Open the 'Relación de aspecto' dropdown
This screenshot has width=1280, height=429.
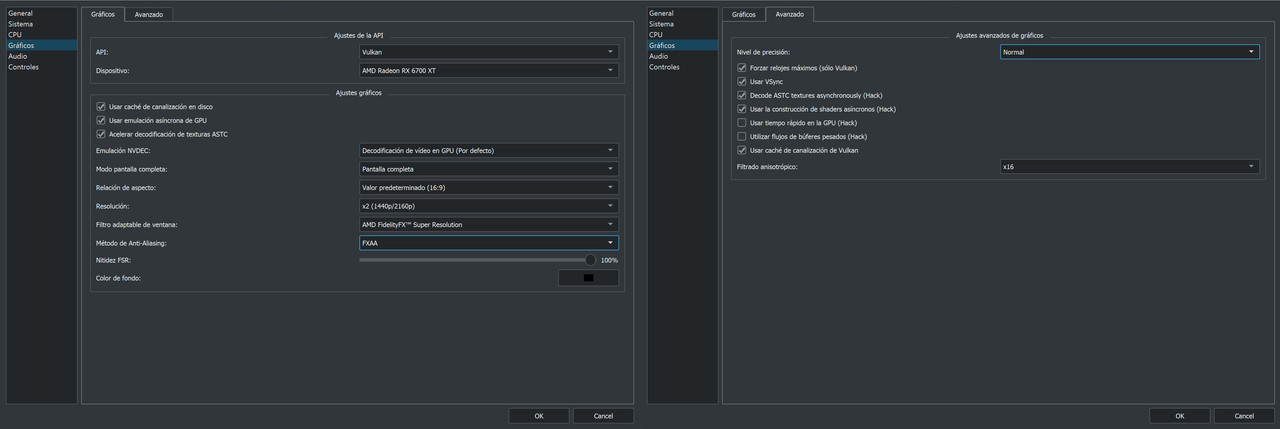488,187
